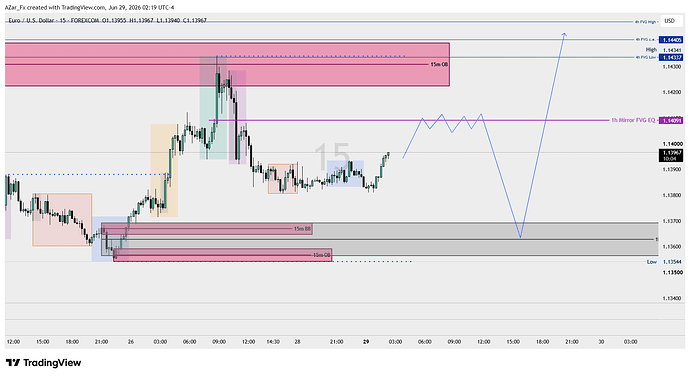Screen dimensions: 690x376
Task: Select the grey demand zone rectangle
Action: [x=380, y=239]
